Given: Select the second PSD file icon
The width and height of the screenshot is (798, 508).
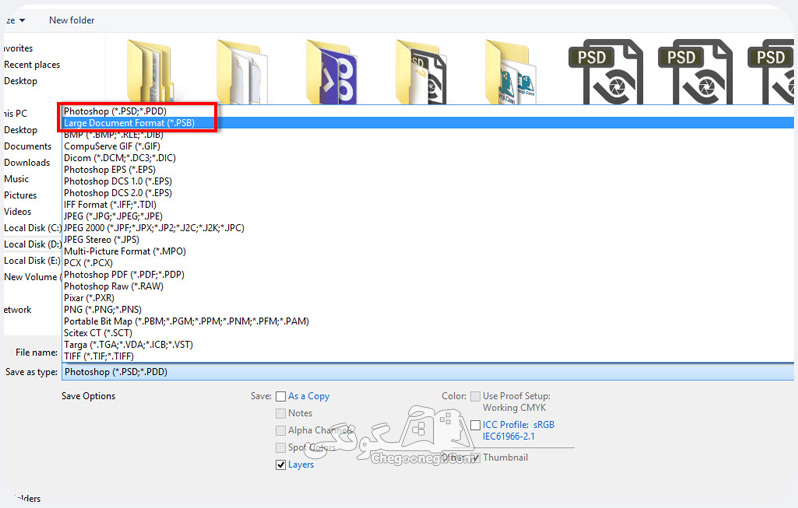Looking at the screenshot, I should [x=695, y=71].
